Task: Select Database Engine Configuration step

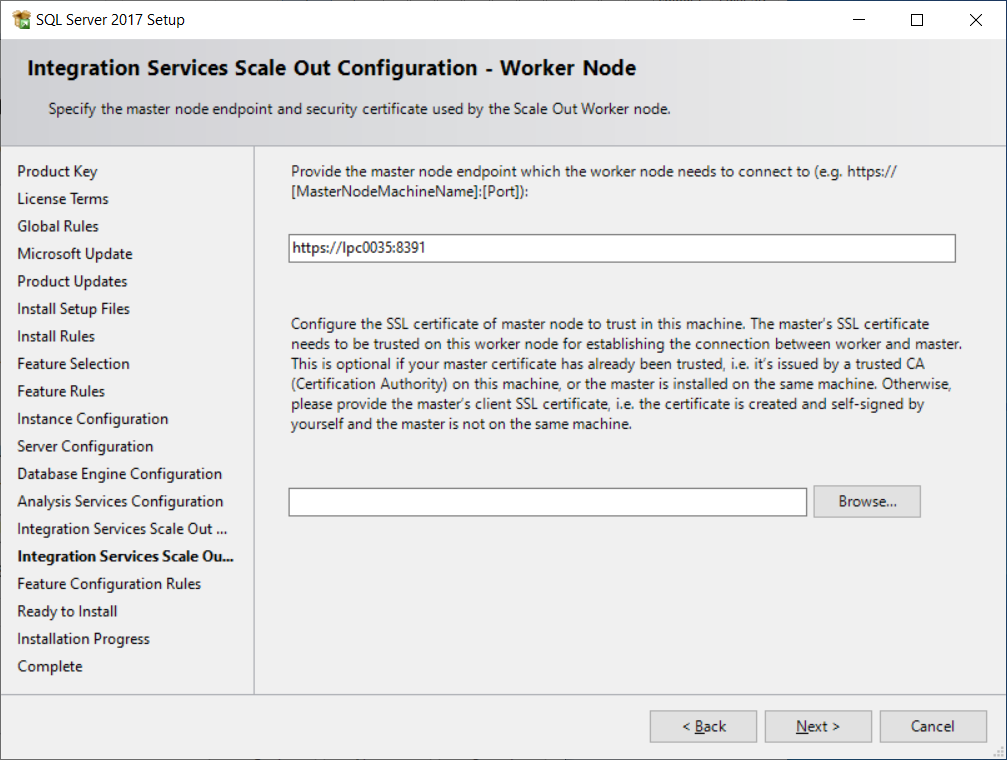Action: 119,474
